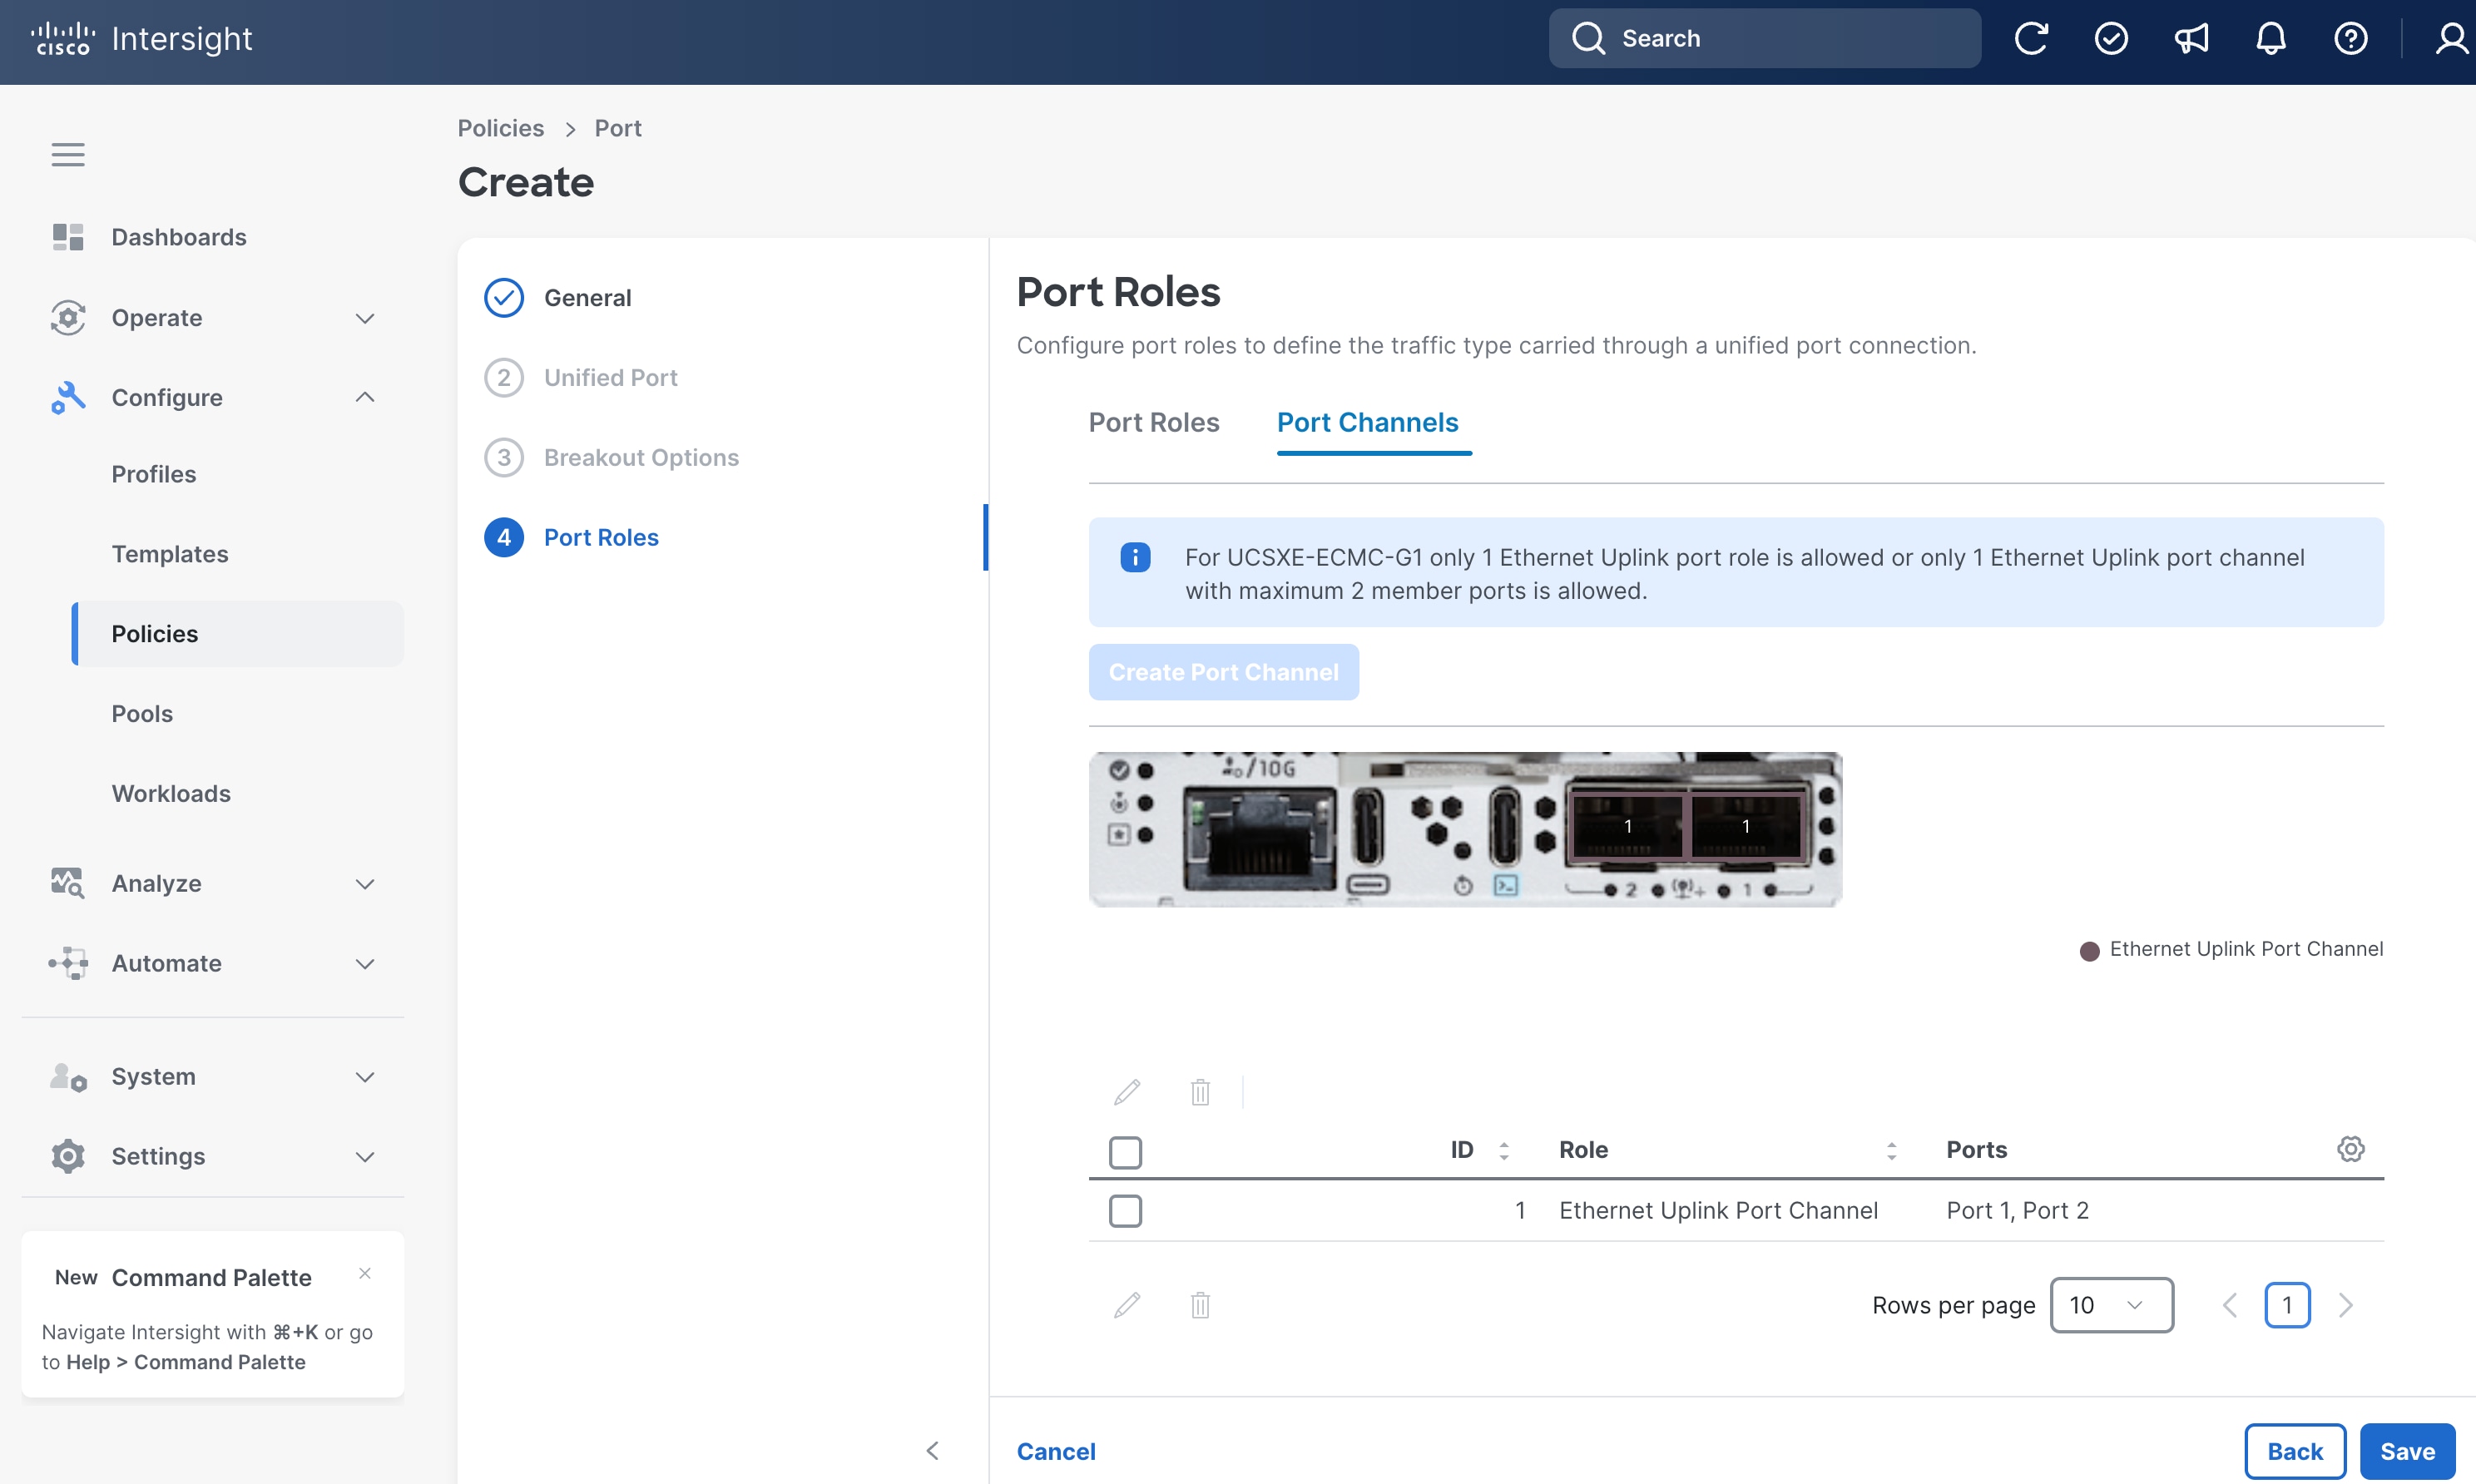Click the refresh icon in header
The image size is (2476, 1484).
pyautogui.click(x=2031, y=39)
